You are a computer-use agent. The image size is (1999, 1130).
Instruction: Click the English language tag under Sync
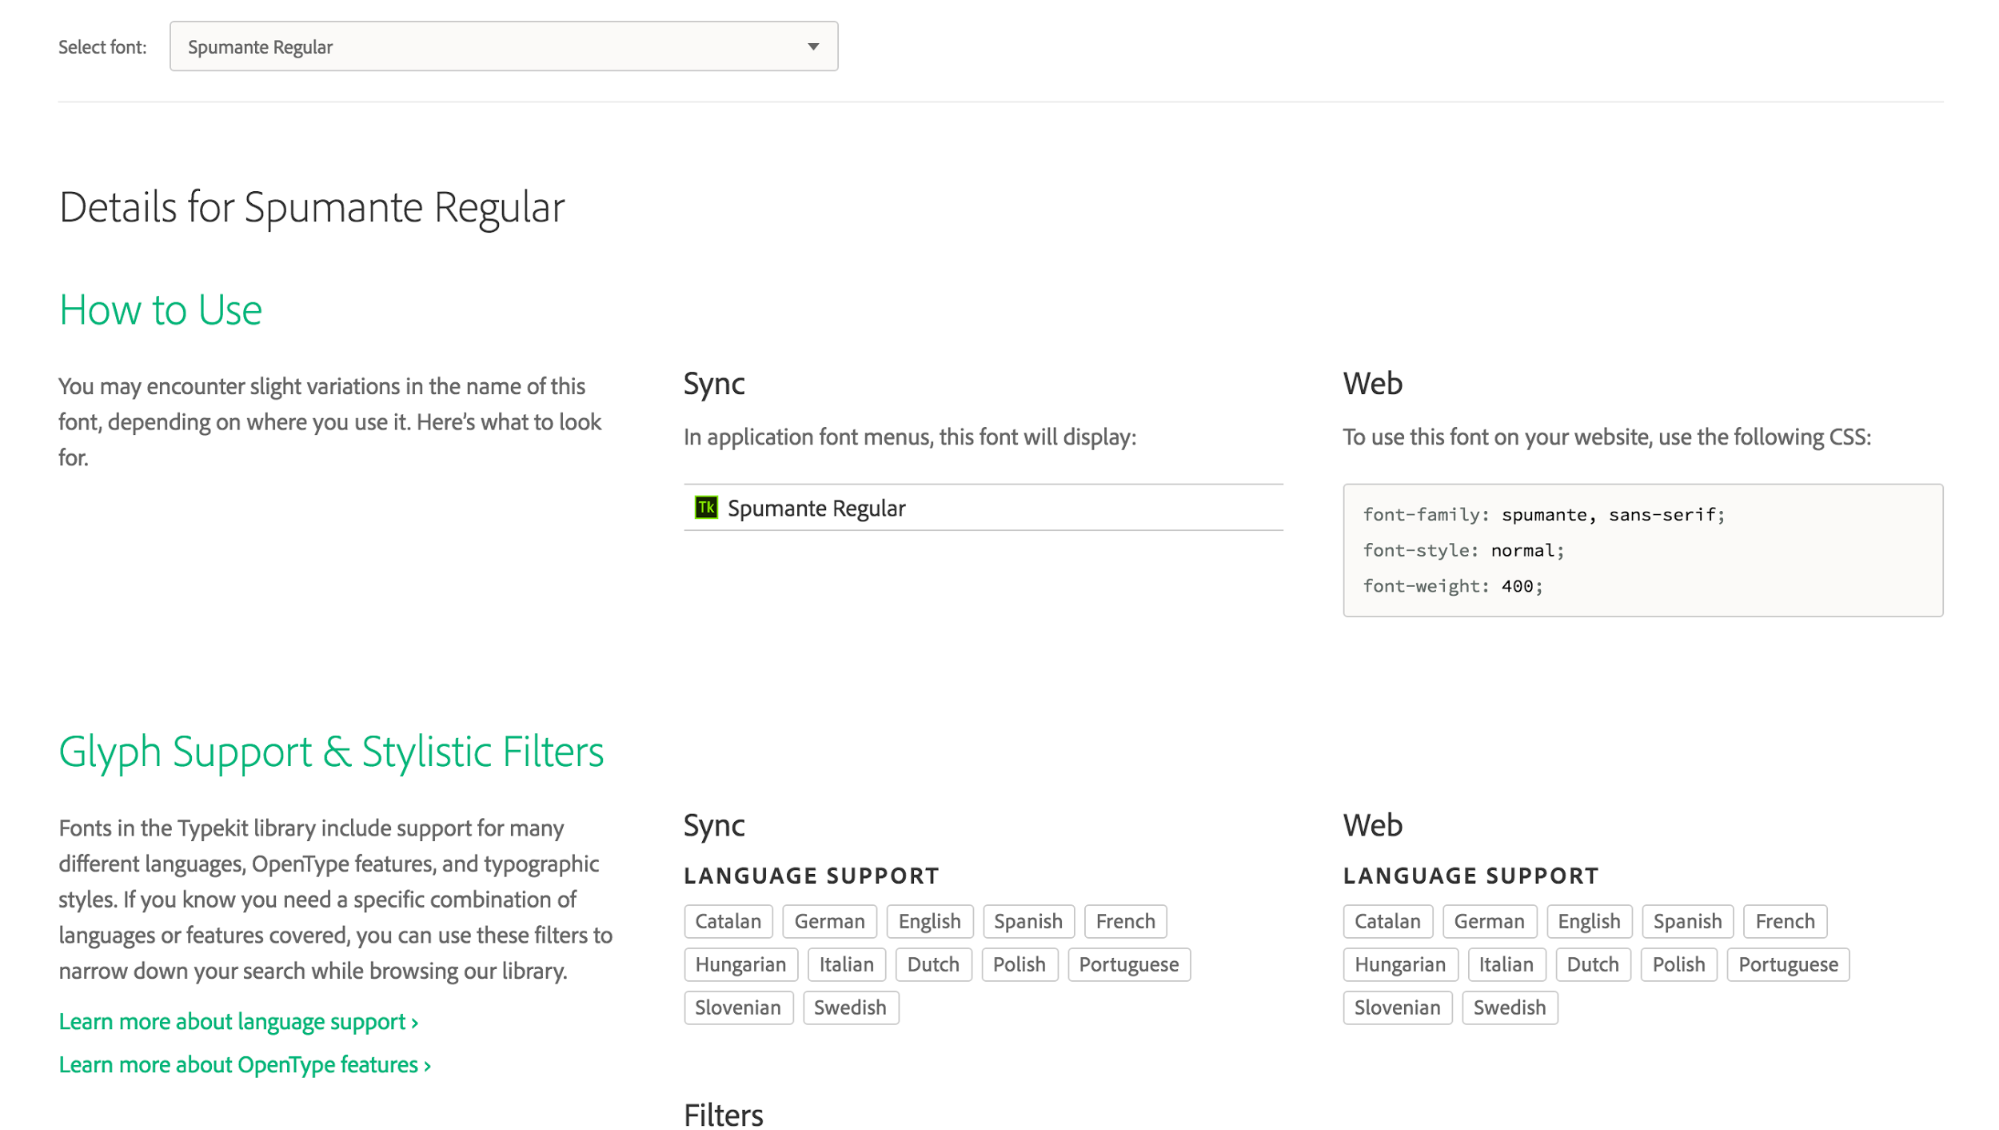point(929,921)
